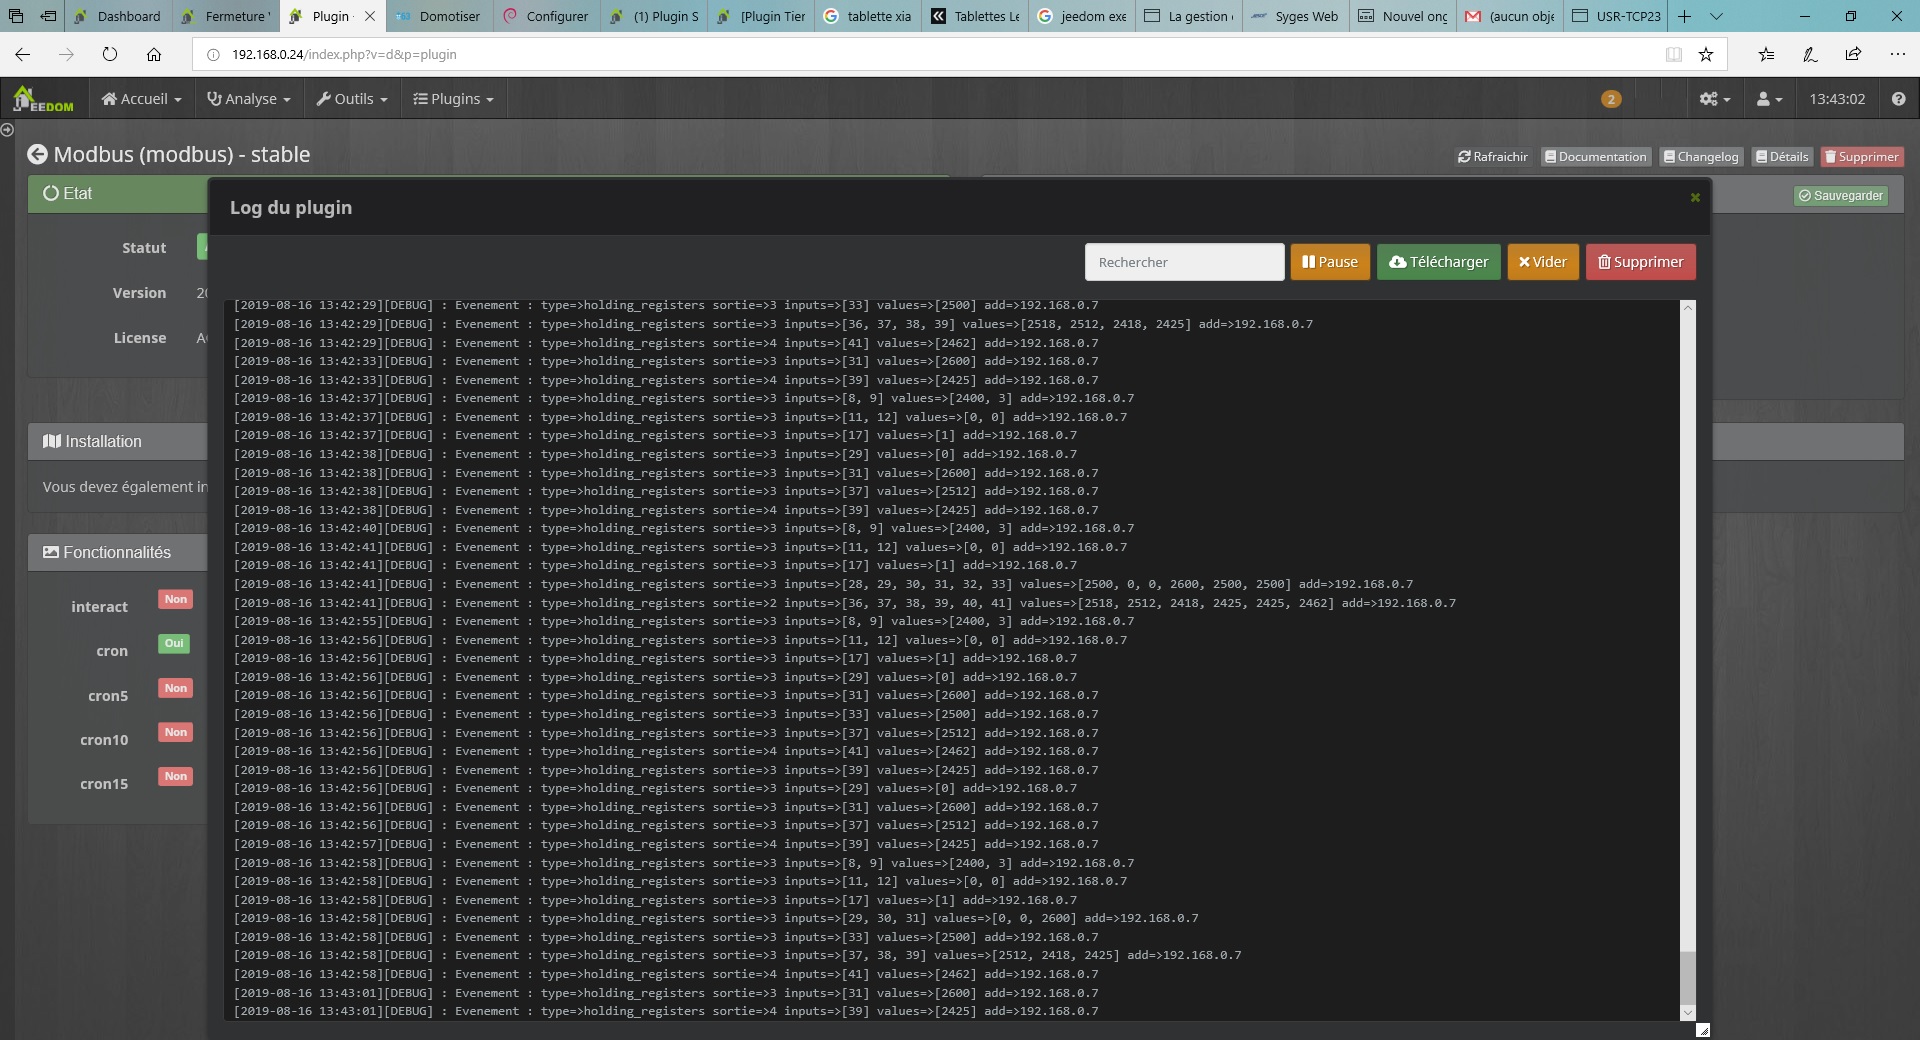1920x1040 pixels.
Task: Click the add notes pen icon
Action: tap(1810, 55)
